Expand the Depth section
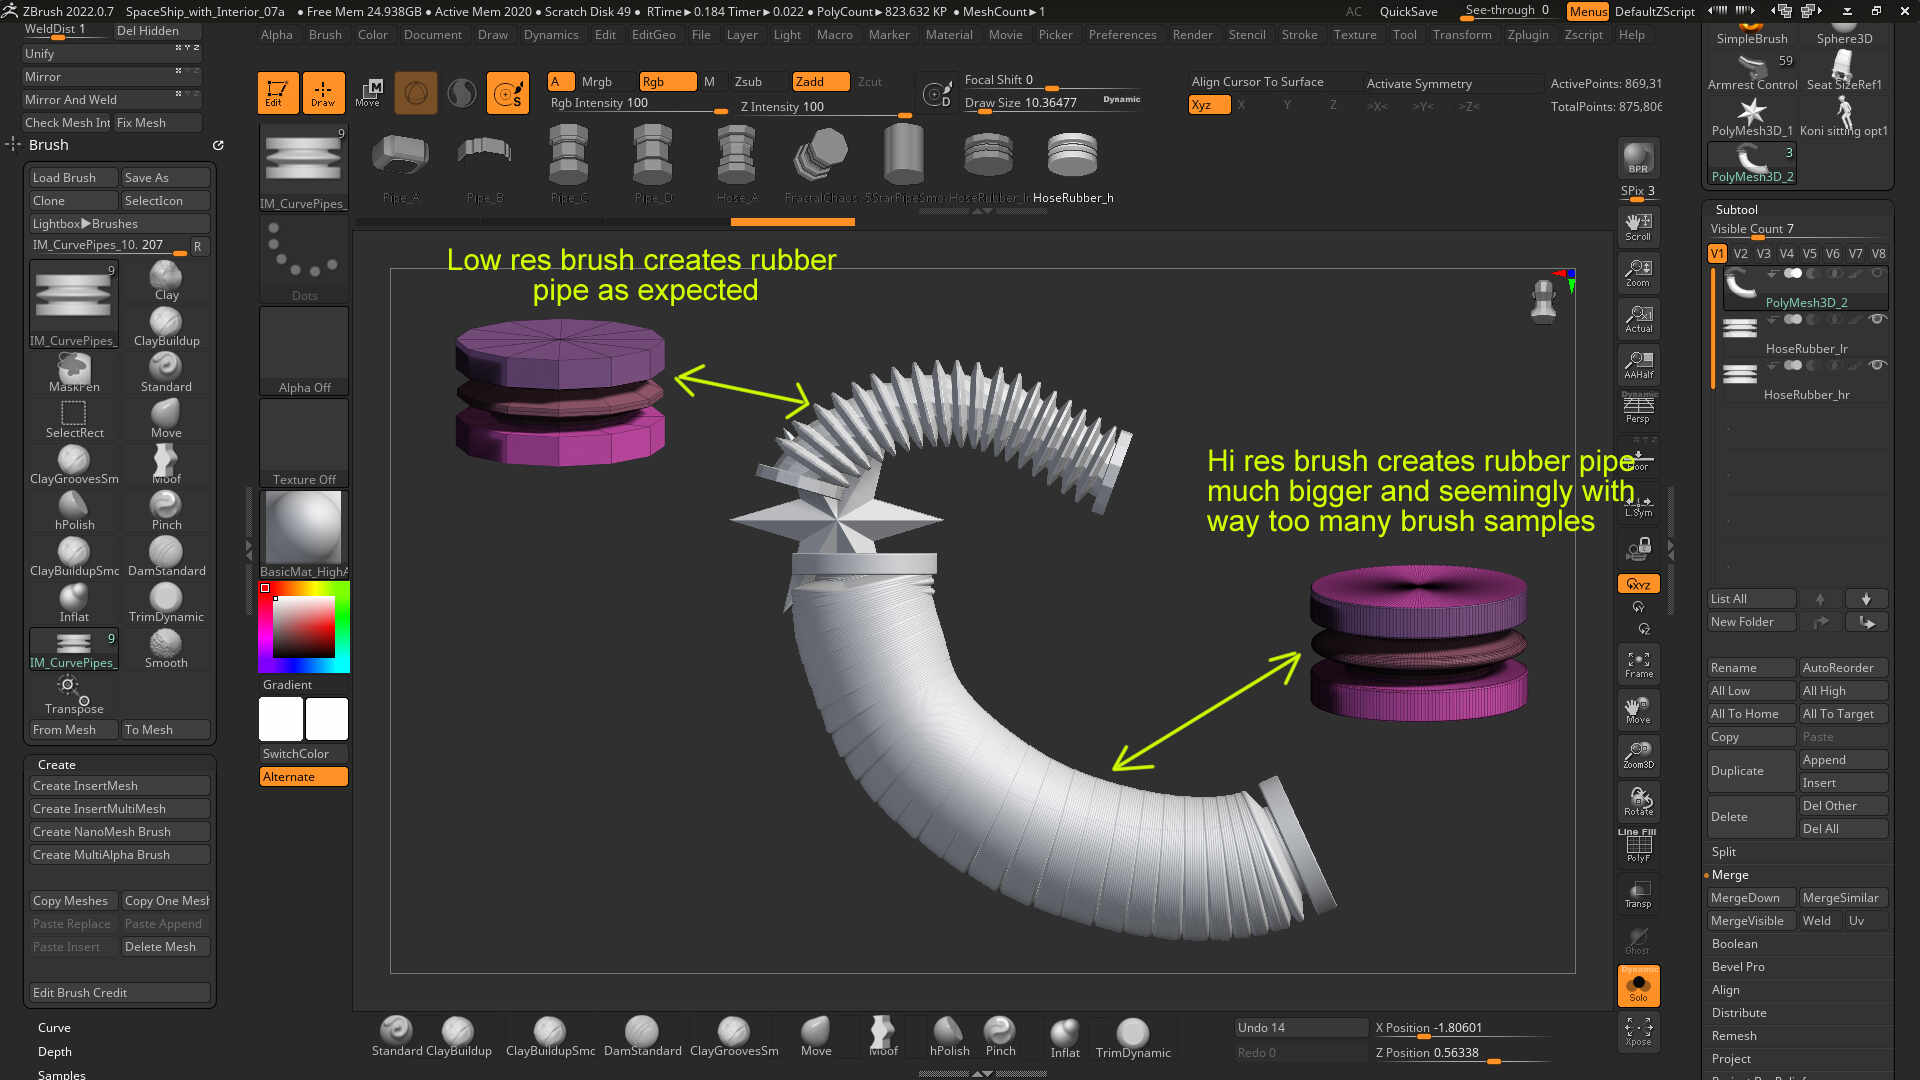Image resolution: width=1920 pixels, height=1080 pixels. click(x=54, y=1051)
